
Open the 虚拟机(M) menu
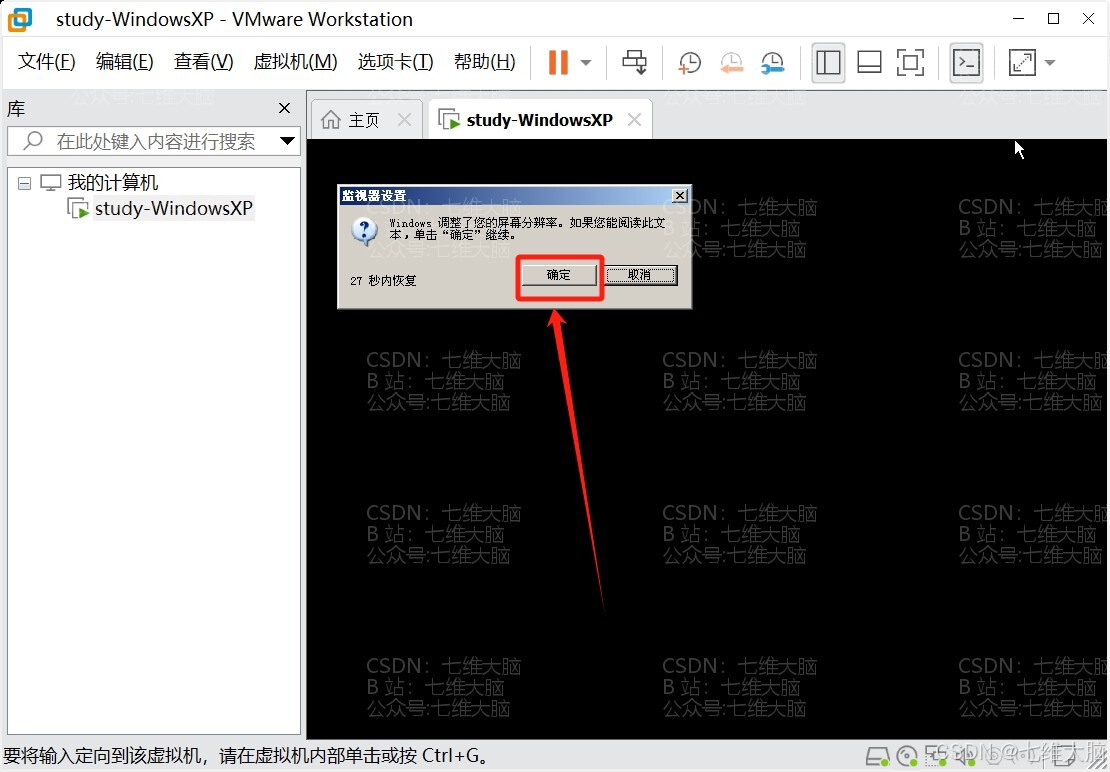pyautogui.click(x=295, y=62)
